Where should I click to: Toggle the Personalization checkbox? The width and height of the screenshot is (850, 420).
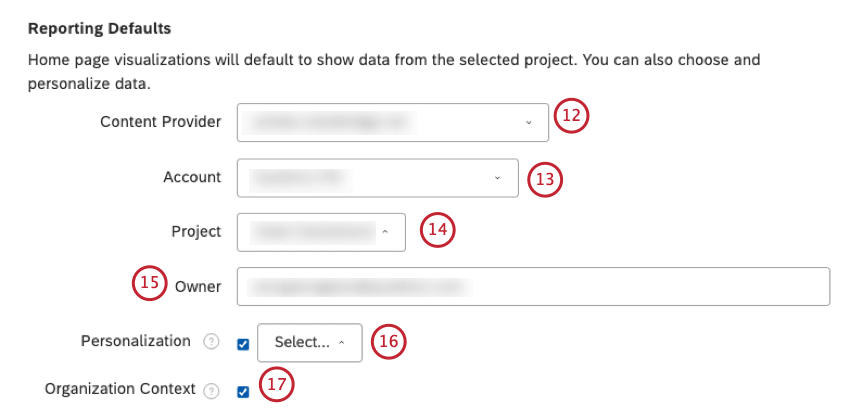[x=243, y=344]
